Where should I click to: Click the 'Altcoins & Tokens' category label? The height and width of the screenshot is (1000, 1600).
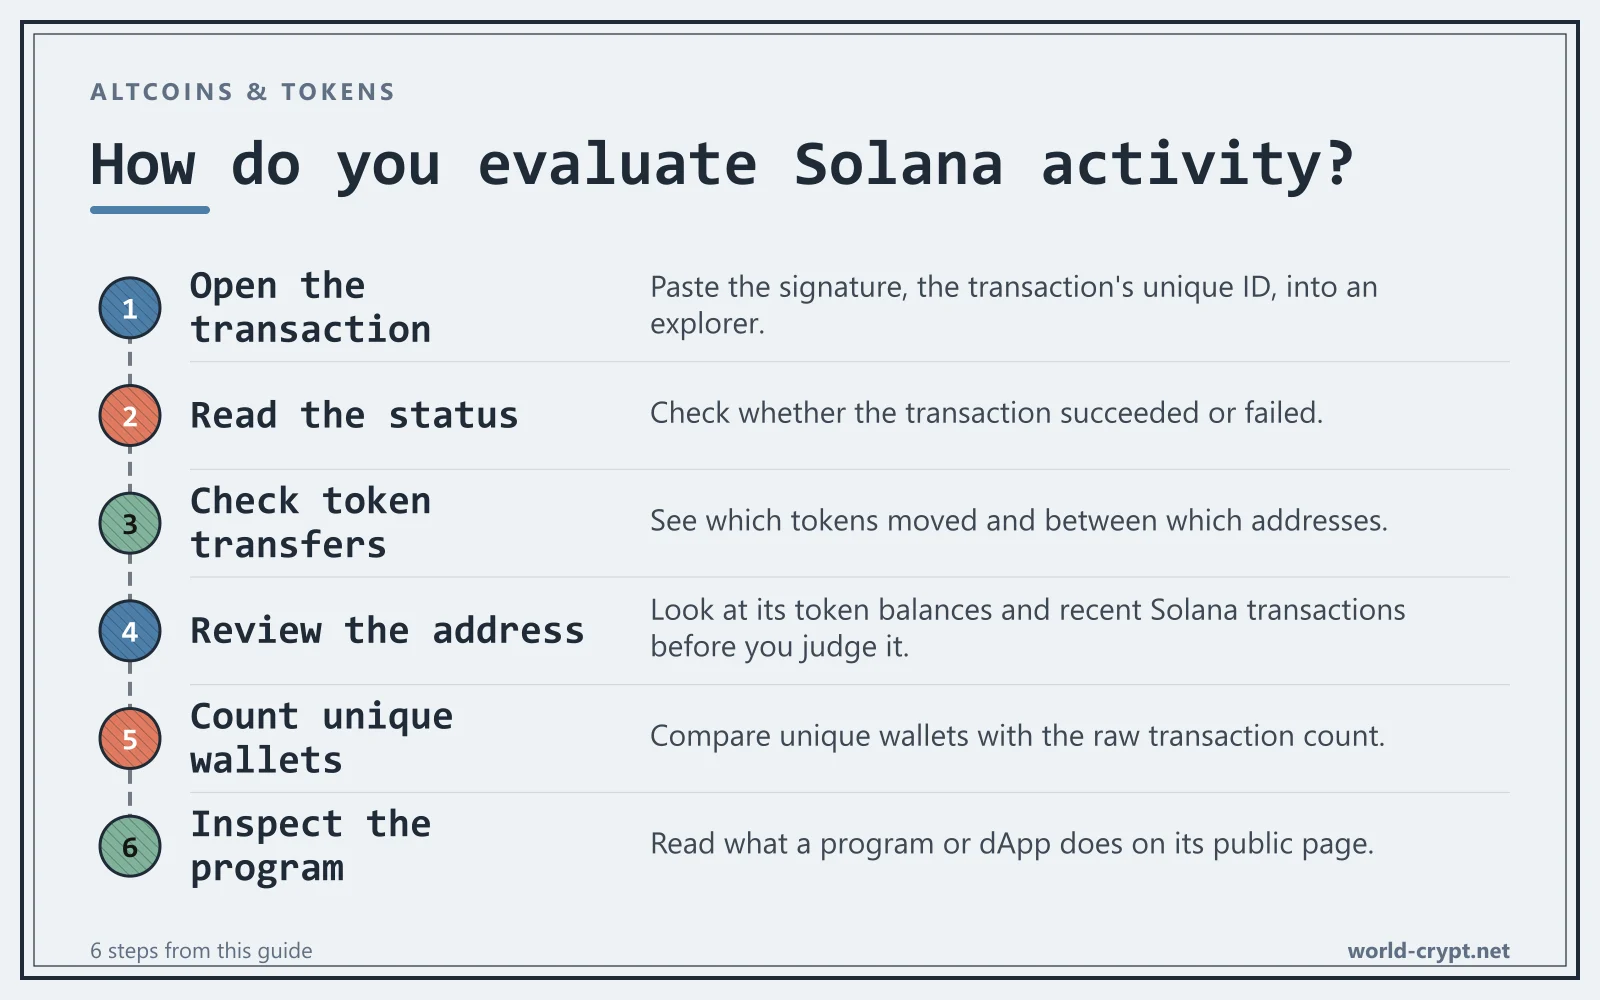click(x=243, y=92)
